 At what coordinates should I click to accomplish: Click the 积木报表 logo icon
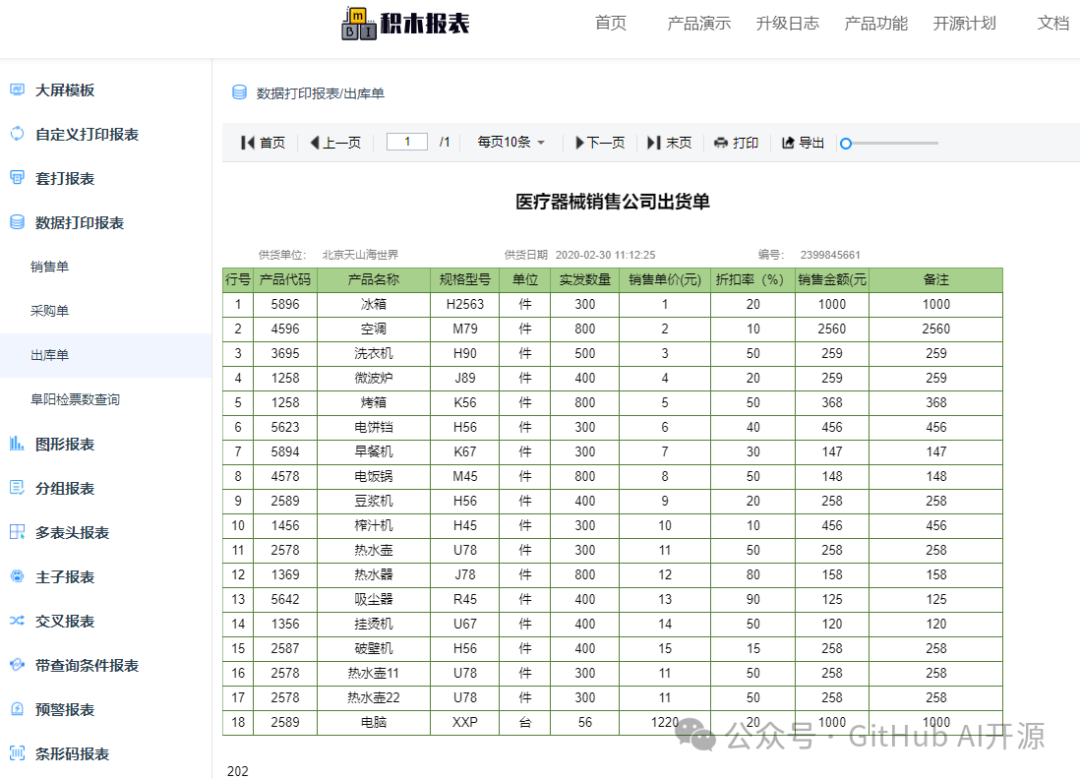coord(359,23)
